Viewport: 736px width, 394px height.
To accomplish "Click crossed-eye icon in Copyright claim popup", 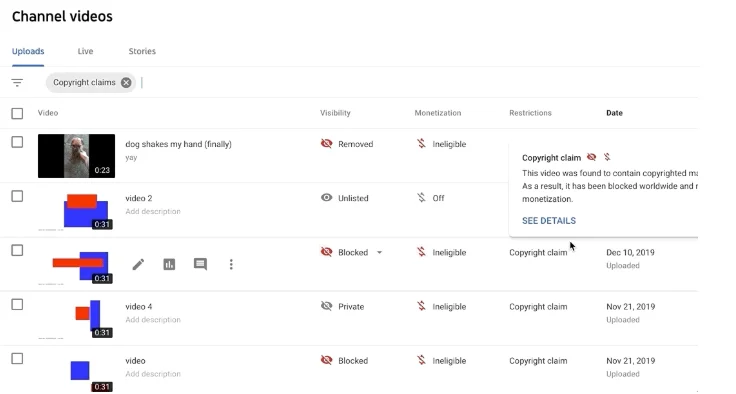I will 591,157.
